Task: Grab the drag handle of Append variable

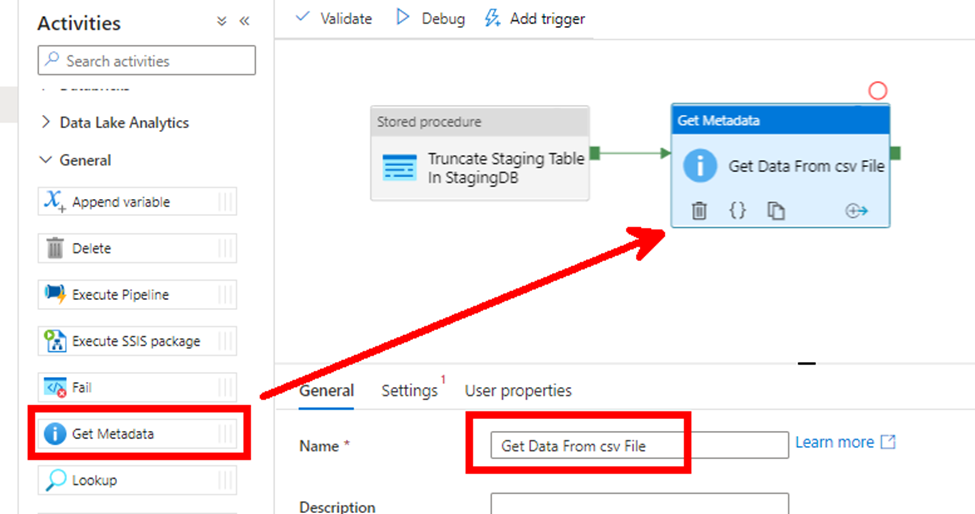Action: [226, 201]
